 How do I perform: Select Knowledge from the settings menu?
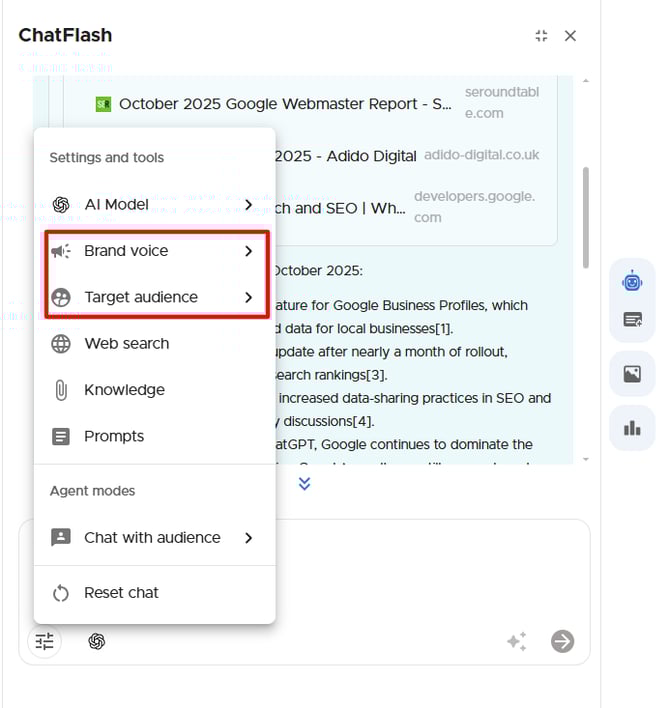(x=124, y=390)
